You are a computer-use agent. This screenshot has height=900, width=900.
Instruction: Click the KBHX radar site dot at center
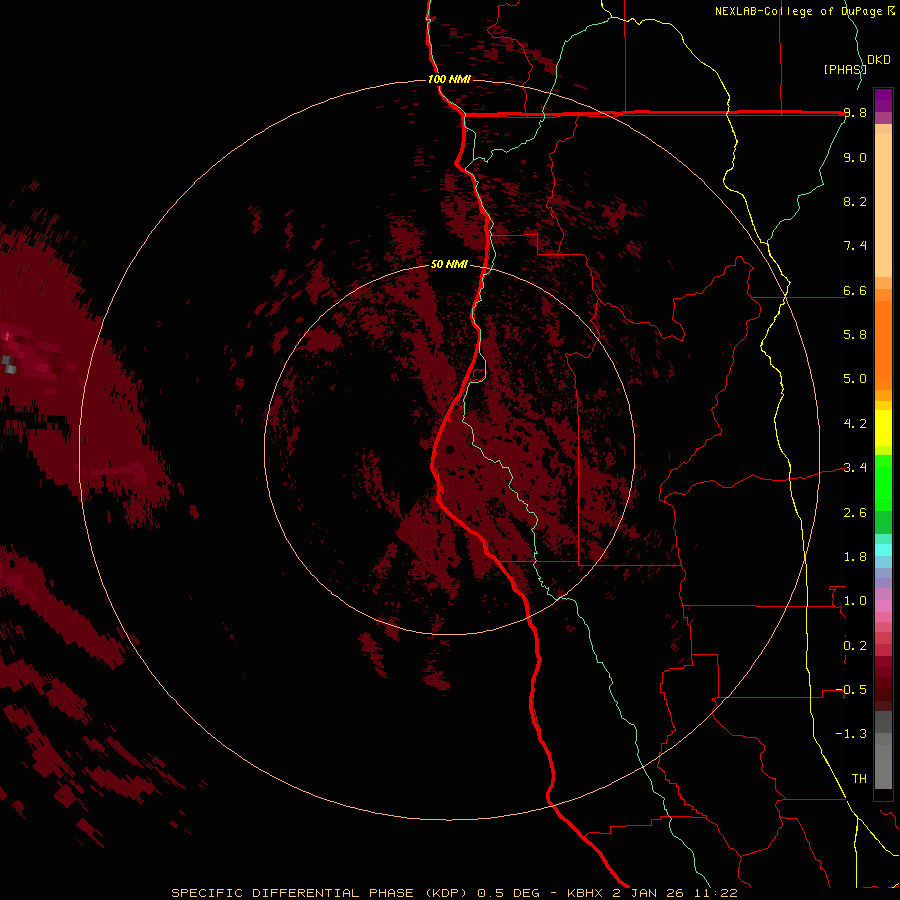(450, 450)
